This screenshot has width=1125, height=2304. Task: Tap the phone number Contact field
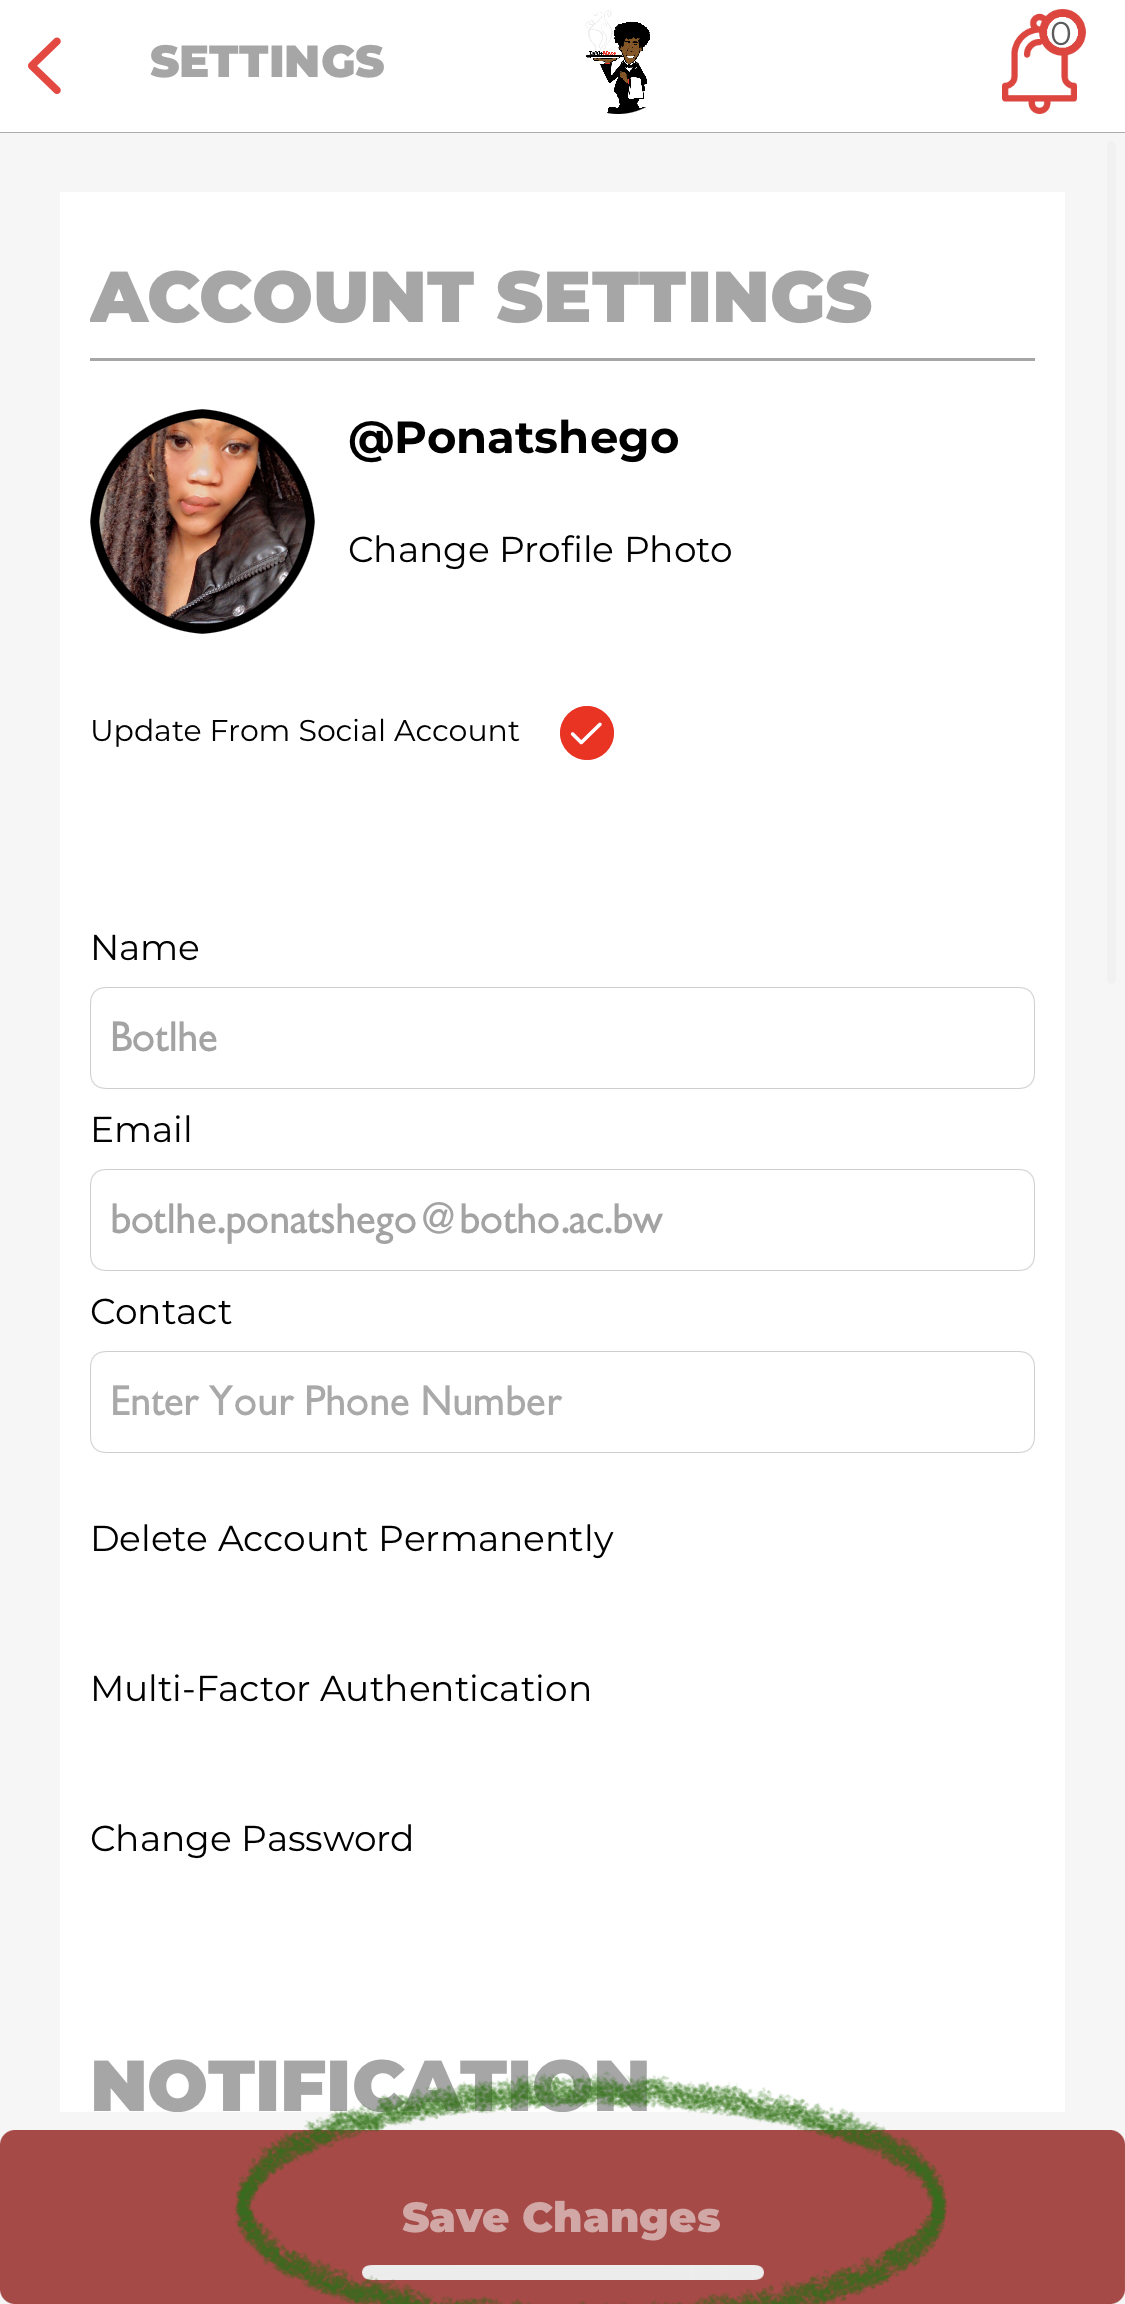pos(562,1402)
